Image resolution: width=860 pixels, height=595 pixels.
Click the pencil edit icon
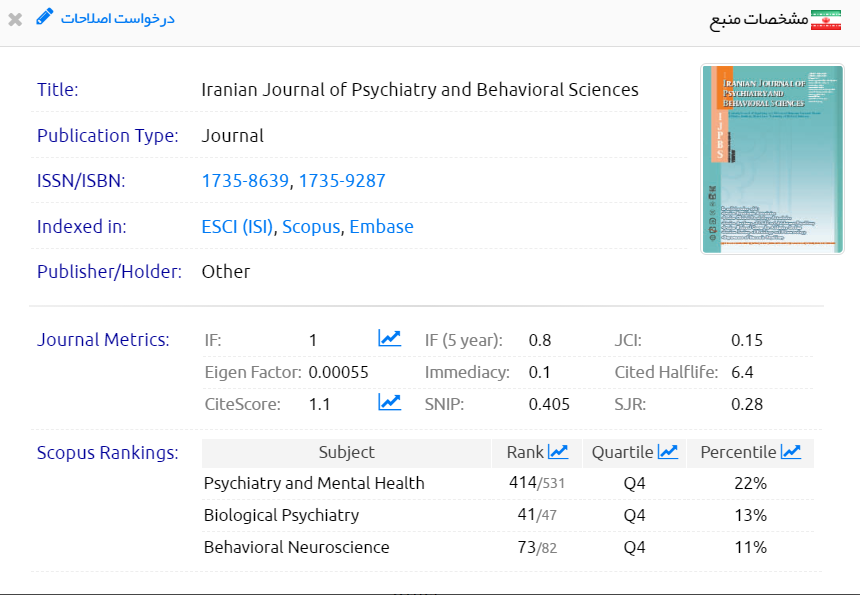click(x=45, y=17)
